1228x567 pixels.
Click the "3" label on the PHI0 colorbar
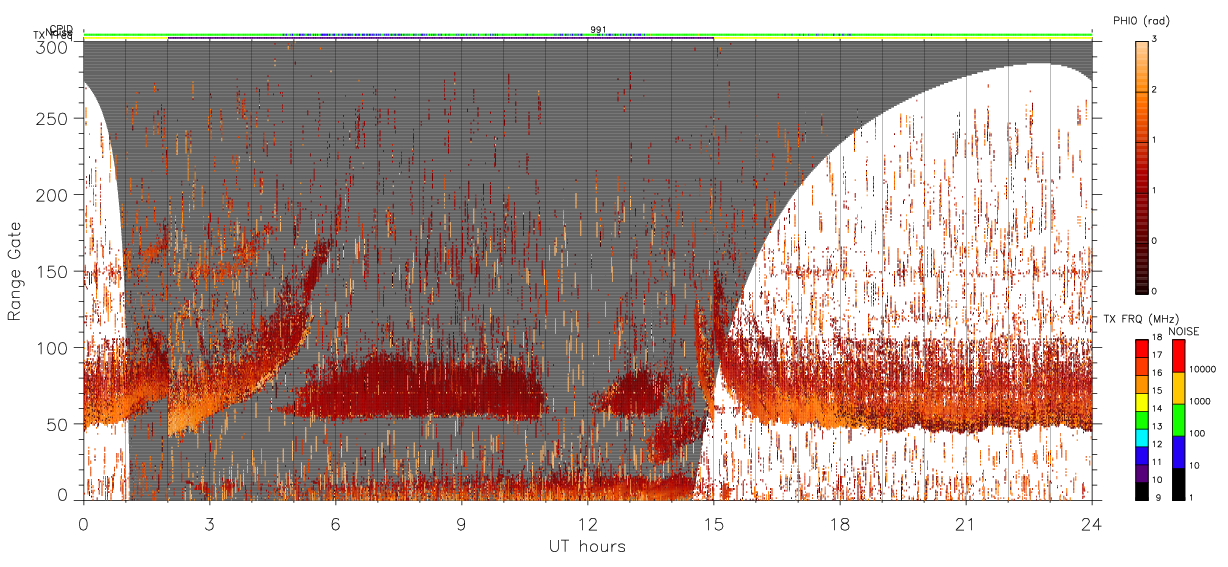click(x=1154, y=41)
